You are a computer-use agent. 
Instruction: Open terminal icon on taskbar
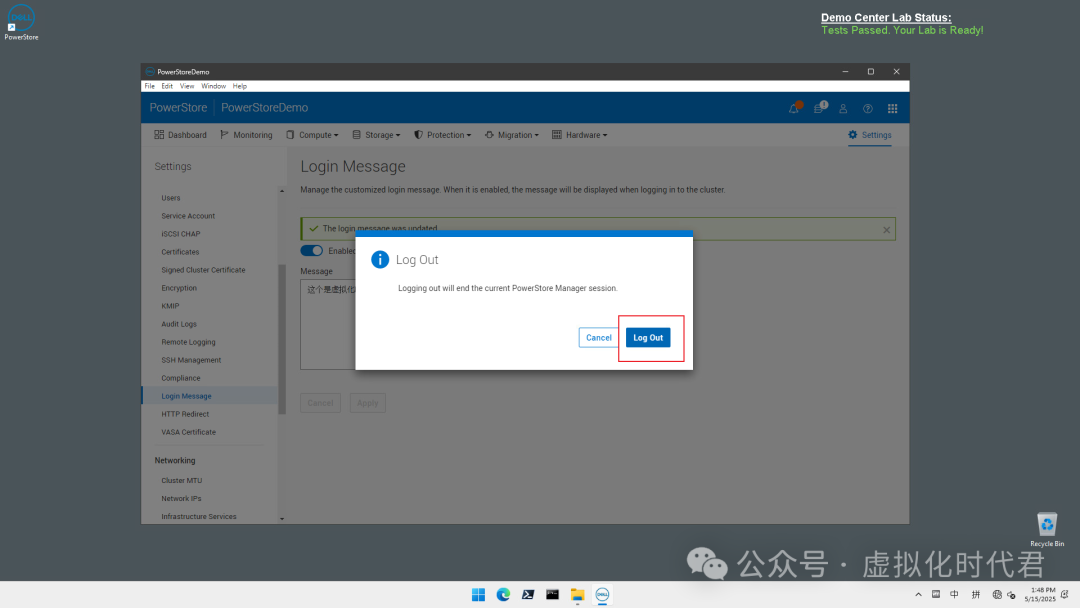(552, 594)
